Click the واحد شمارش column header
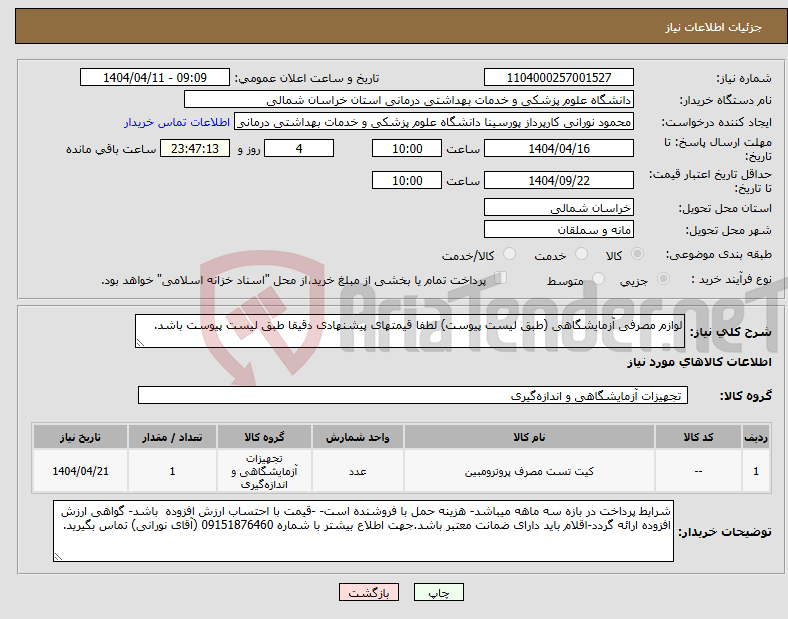The width and height of the screenshot is (788, 619). tap(357, 437)
